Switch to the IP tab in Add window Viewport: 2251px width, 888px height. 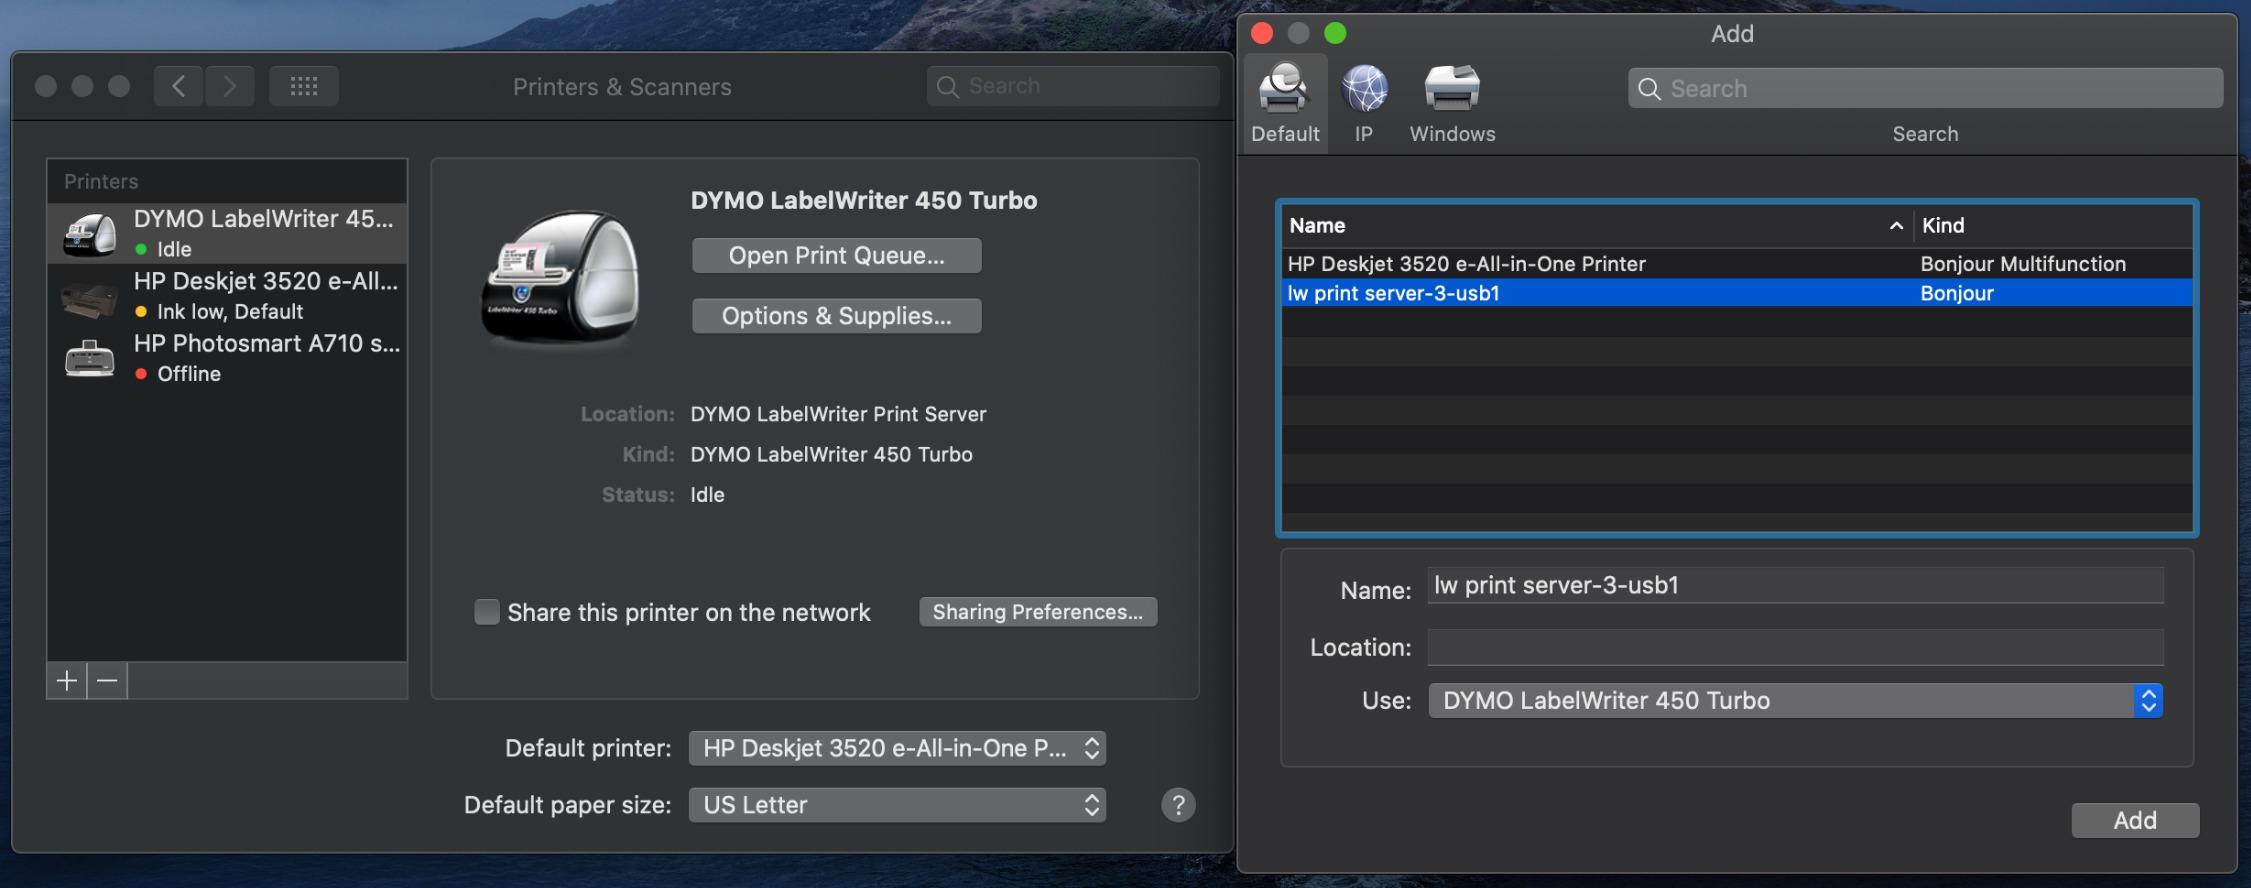tap(1364, 103)
